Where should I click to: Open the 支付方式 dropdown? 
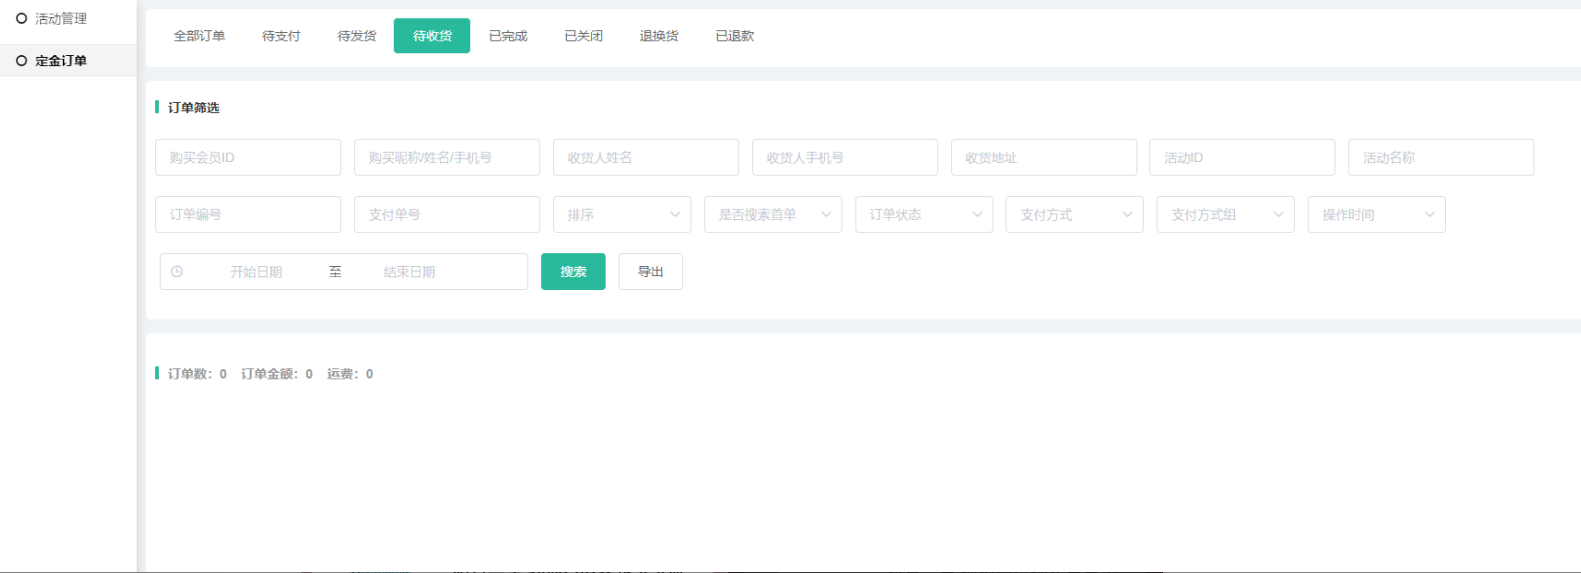[x=1074, y=215]
